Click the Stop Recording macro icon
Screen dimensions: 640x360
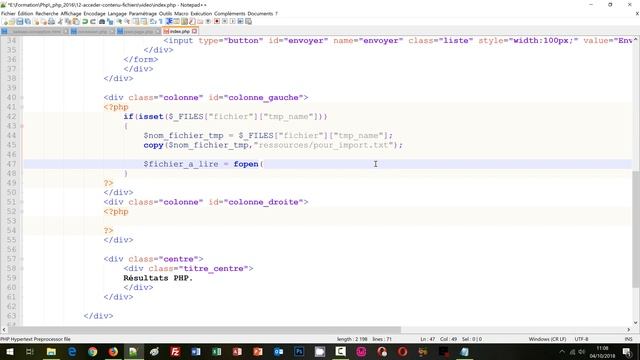click(225, 21)
